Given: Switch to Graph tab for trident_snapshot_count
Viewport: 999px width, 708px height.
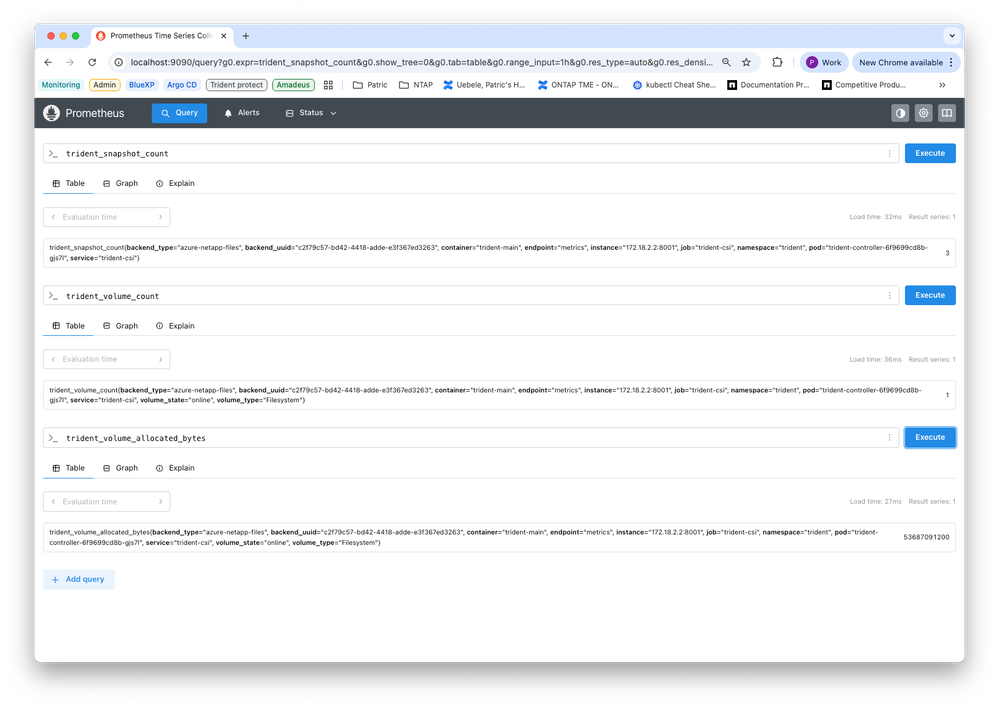Looking at the screenshot, I should pyautogui.click(x=120, y=184).
